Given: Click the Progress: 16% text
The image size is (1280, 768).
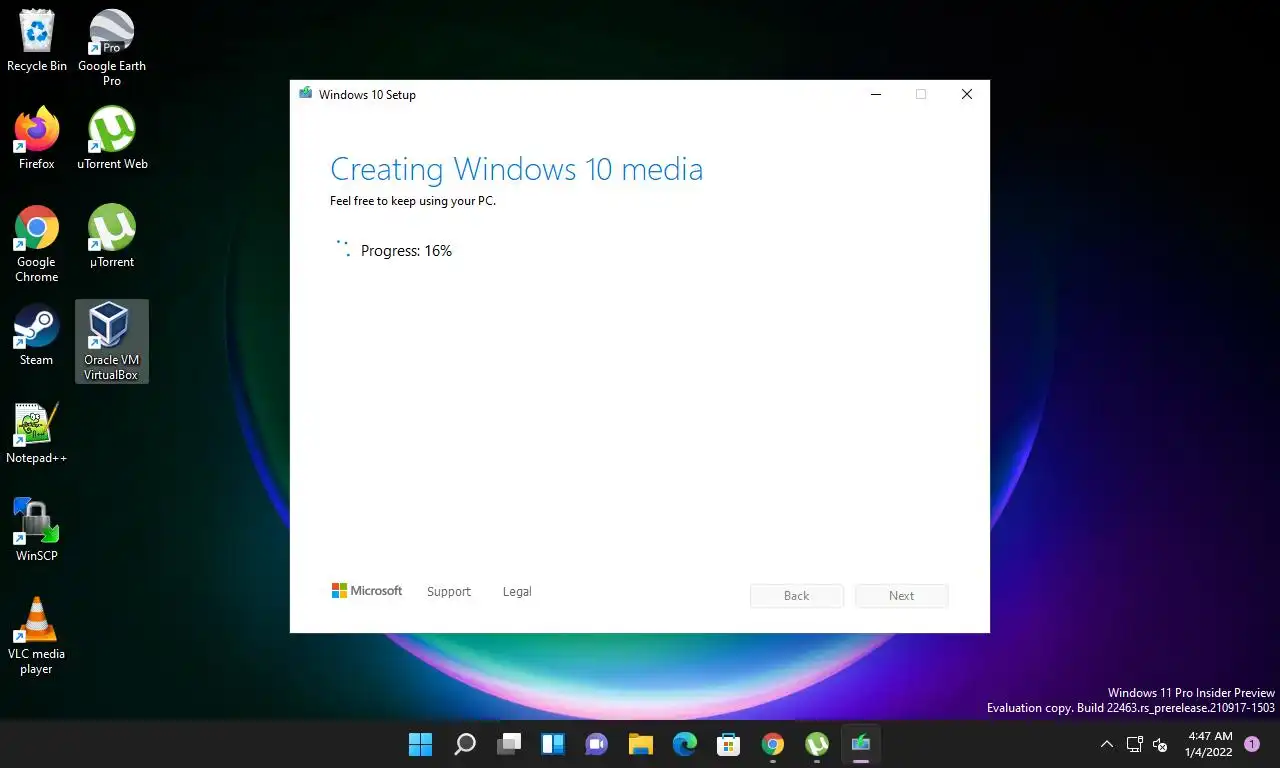Looking at the screenshot, I should [406, 251].
